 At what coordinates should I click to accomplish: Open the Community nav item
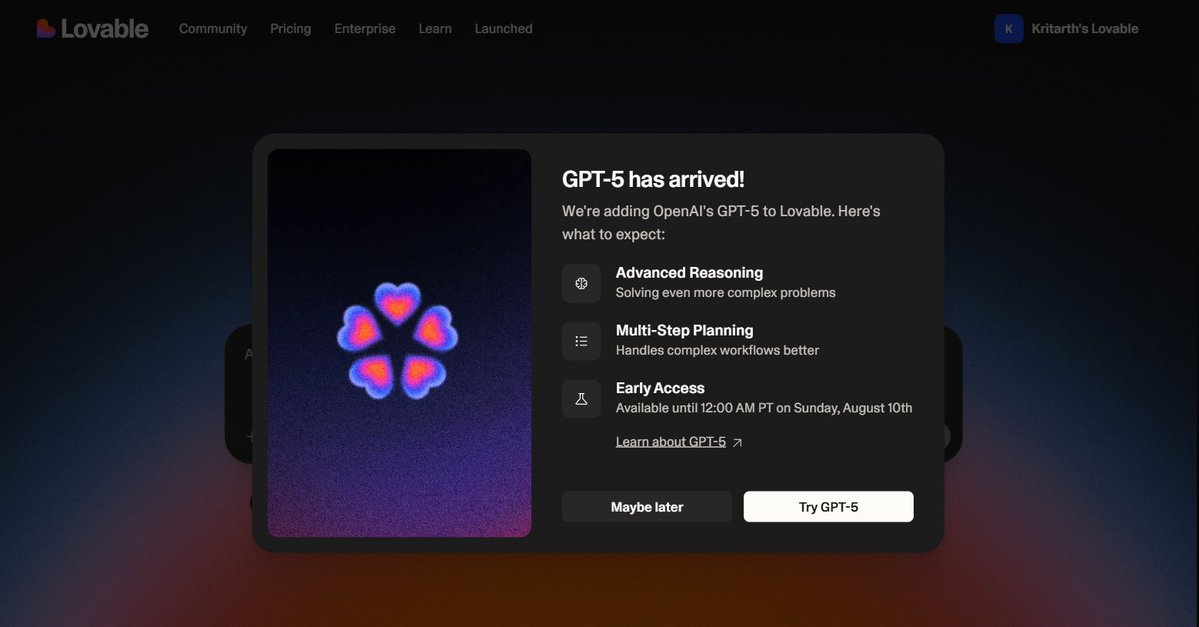213,29
